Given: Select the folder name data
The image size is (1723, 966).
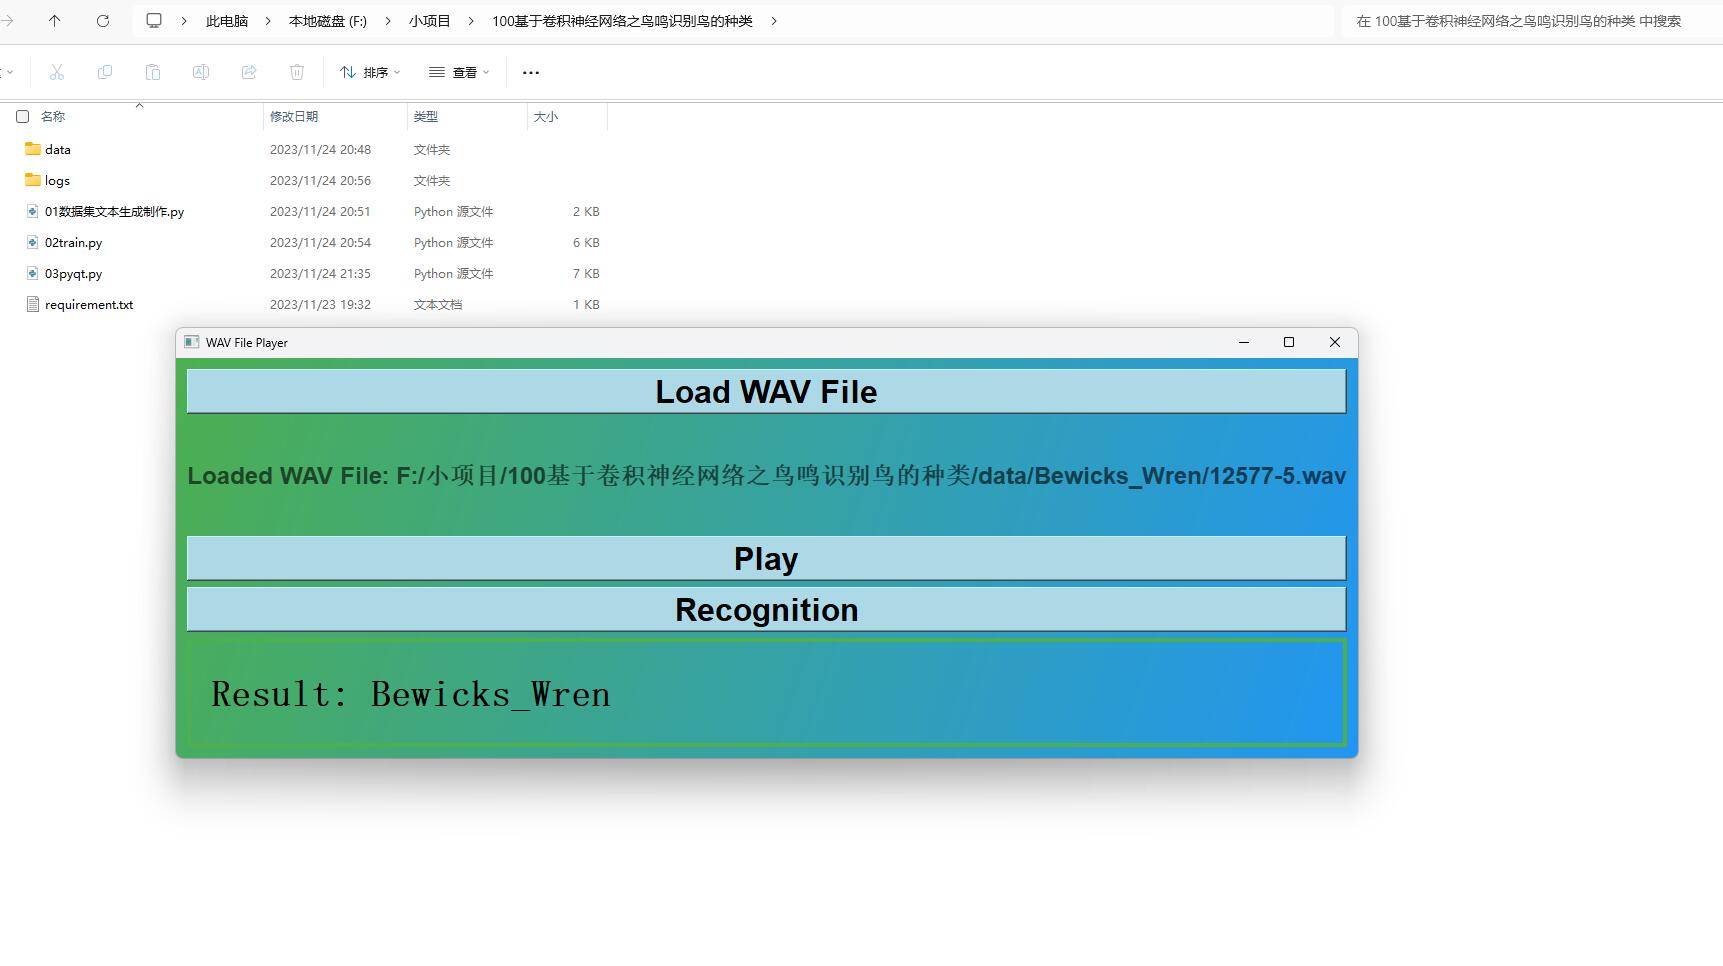Looking at the screenshot, I should pyautogui.click(x=58, y=149).
